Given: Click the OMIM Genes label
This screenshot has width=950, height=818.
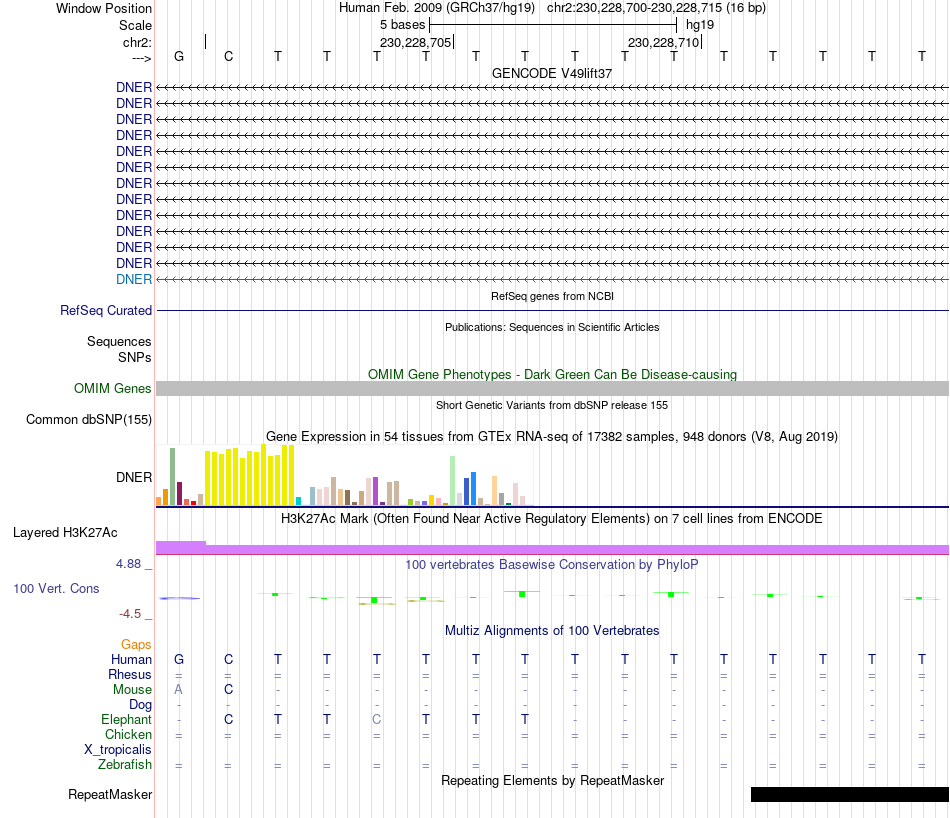Looking at the screenshot, I should [x=112, y=388].
